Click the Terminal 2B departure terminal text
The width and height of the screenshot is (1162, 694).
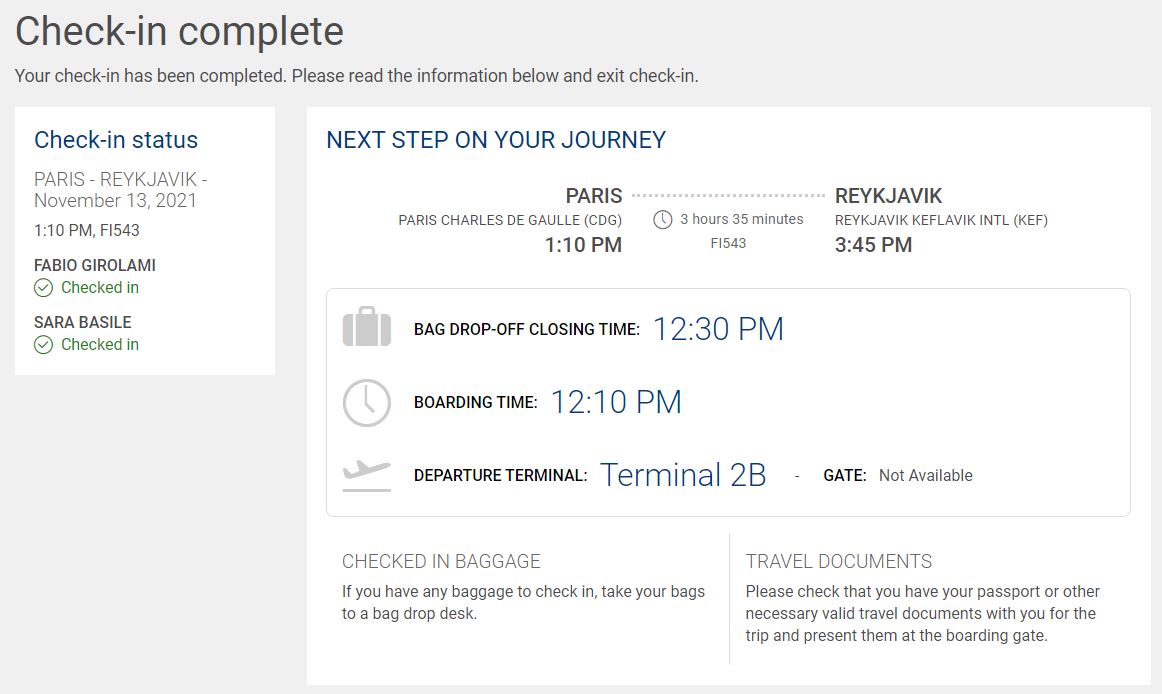pyautogui.click(x=683, y=475)
